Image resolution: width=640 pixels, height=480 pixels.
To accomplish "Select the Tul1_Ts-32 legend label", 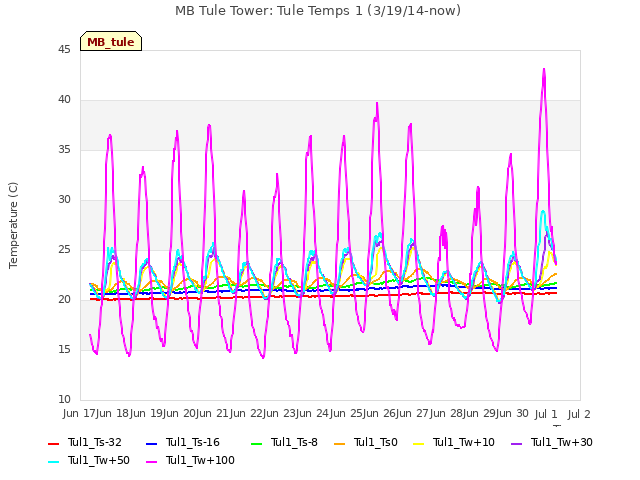I will [x=95, y=442].
